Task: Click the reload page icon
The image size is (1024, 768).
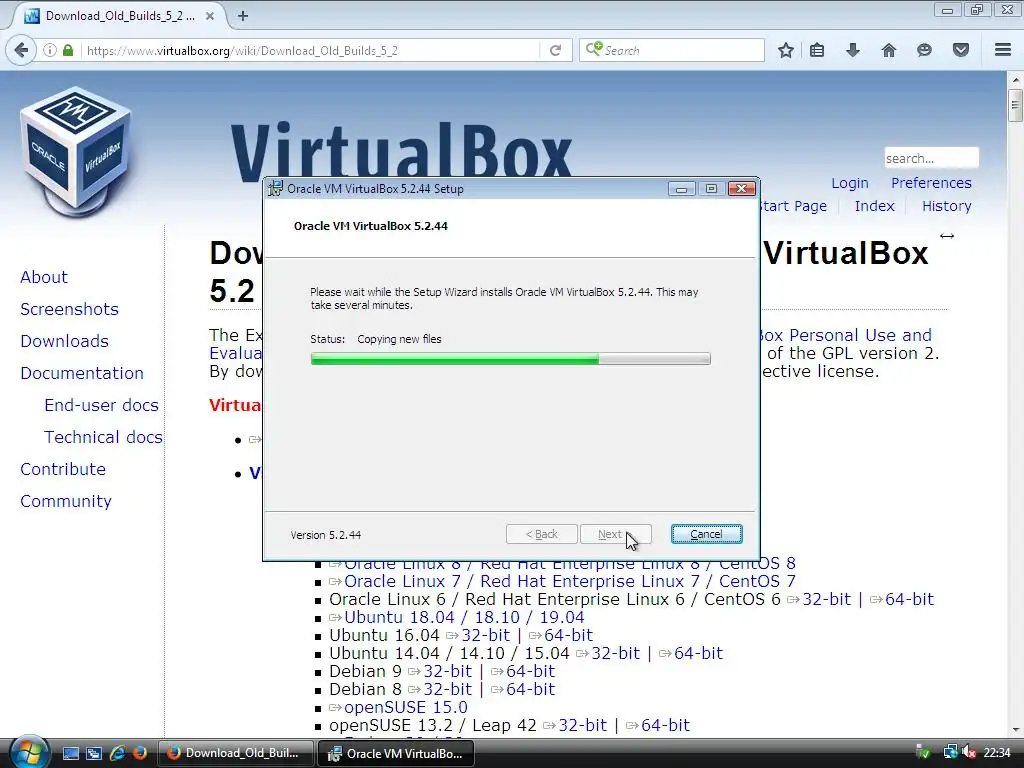Action: click(556, 50)
